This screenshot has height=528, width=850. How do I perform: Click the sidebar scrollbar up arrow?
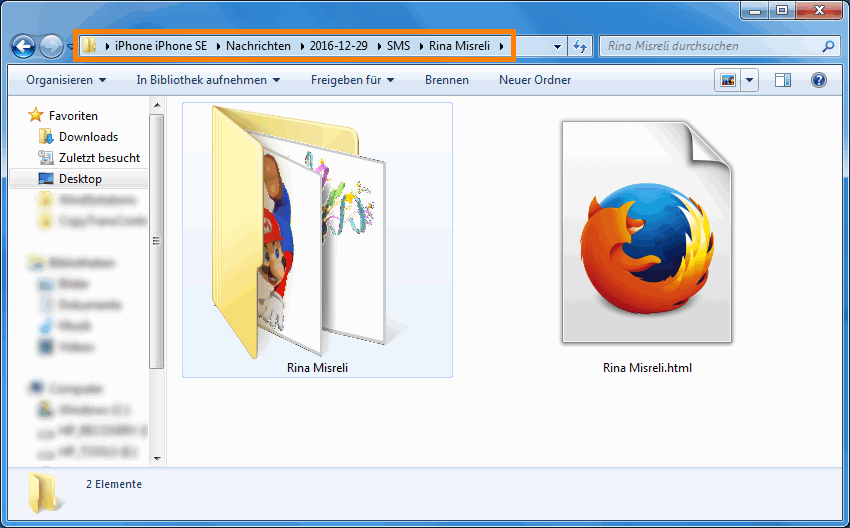click(x=157, y=105)
